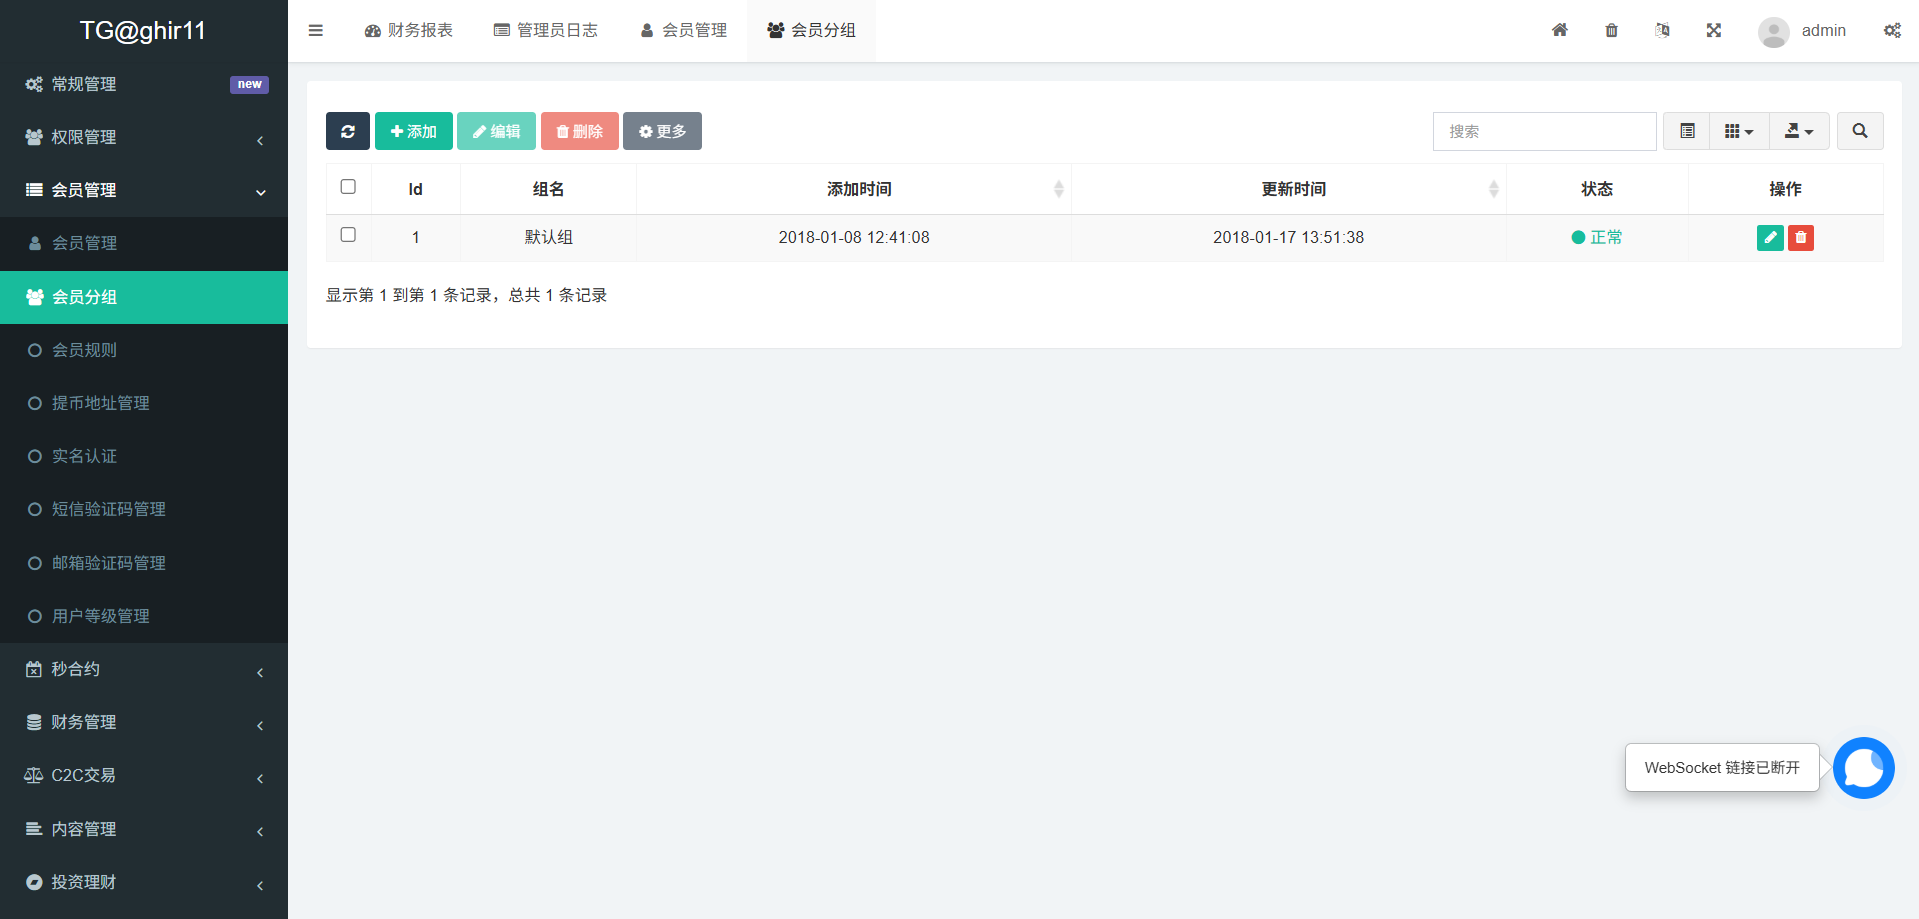Go to the home page icon
Image resolution: width=1919 pixels, height=919 pixels.
coord(1560,30)
